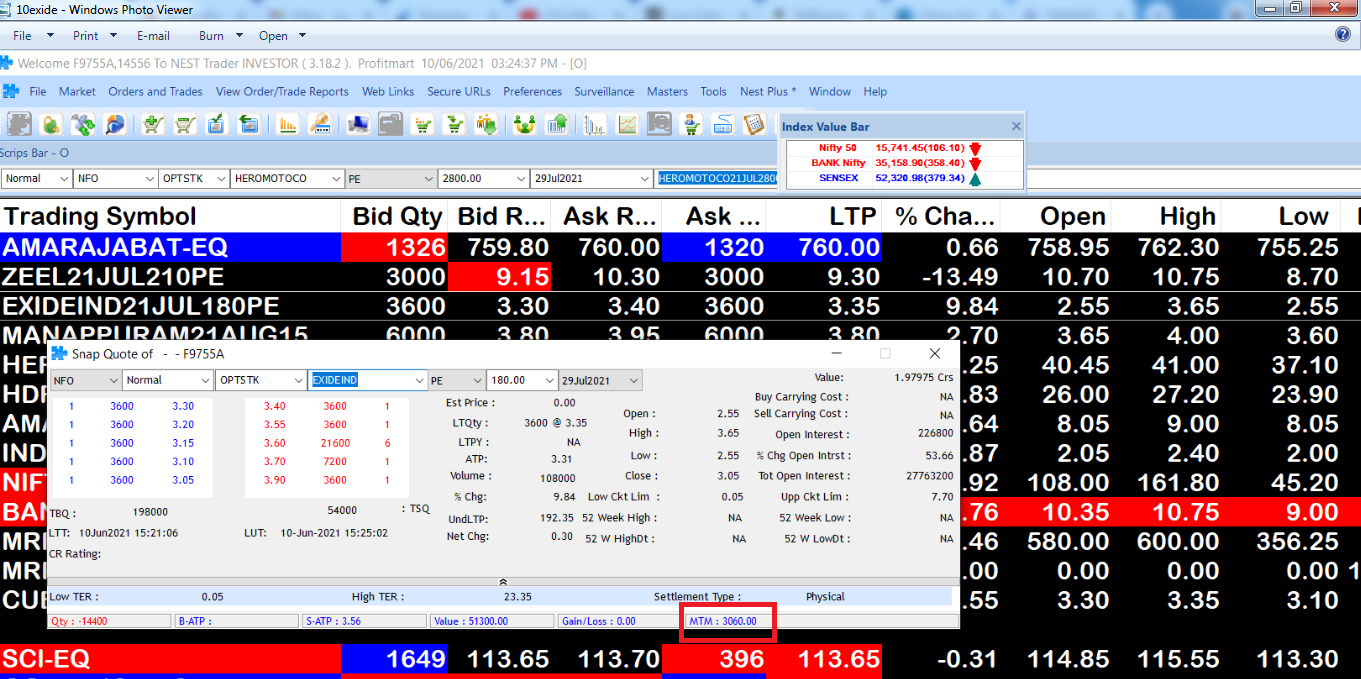
Task: Click the padlock login toolbar icon
Action: (51, 124)
